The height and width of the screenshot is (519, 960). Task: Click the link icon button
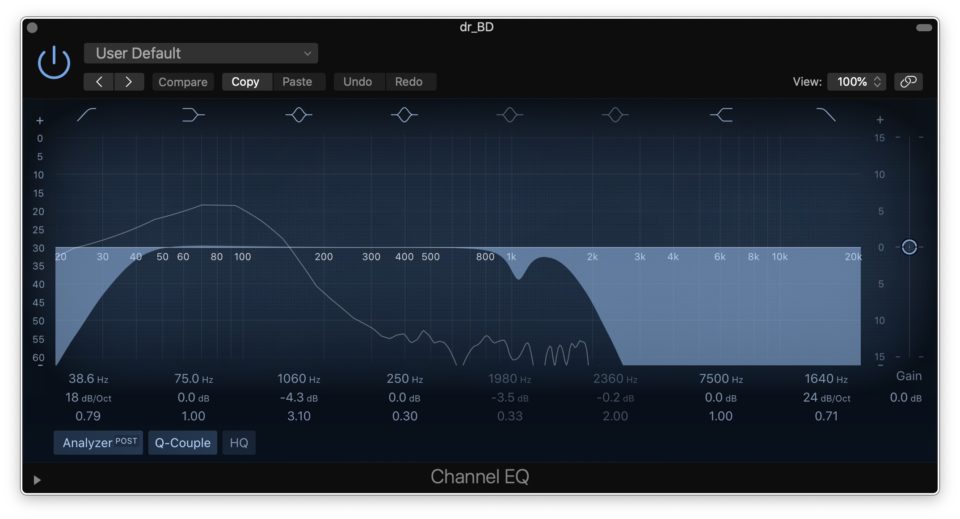coord(908,82)
